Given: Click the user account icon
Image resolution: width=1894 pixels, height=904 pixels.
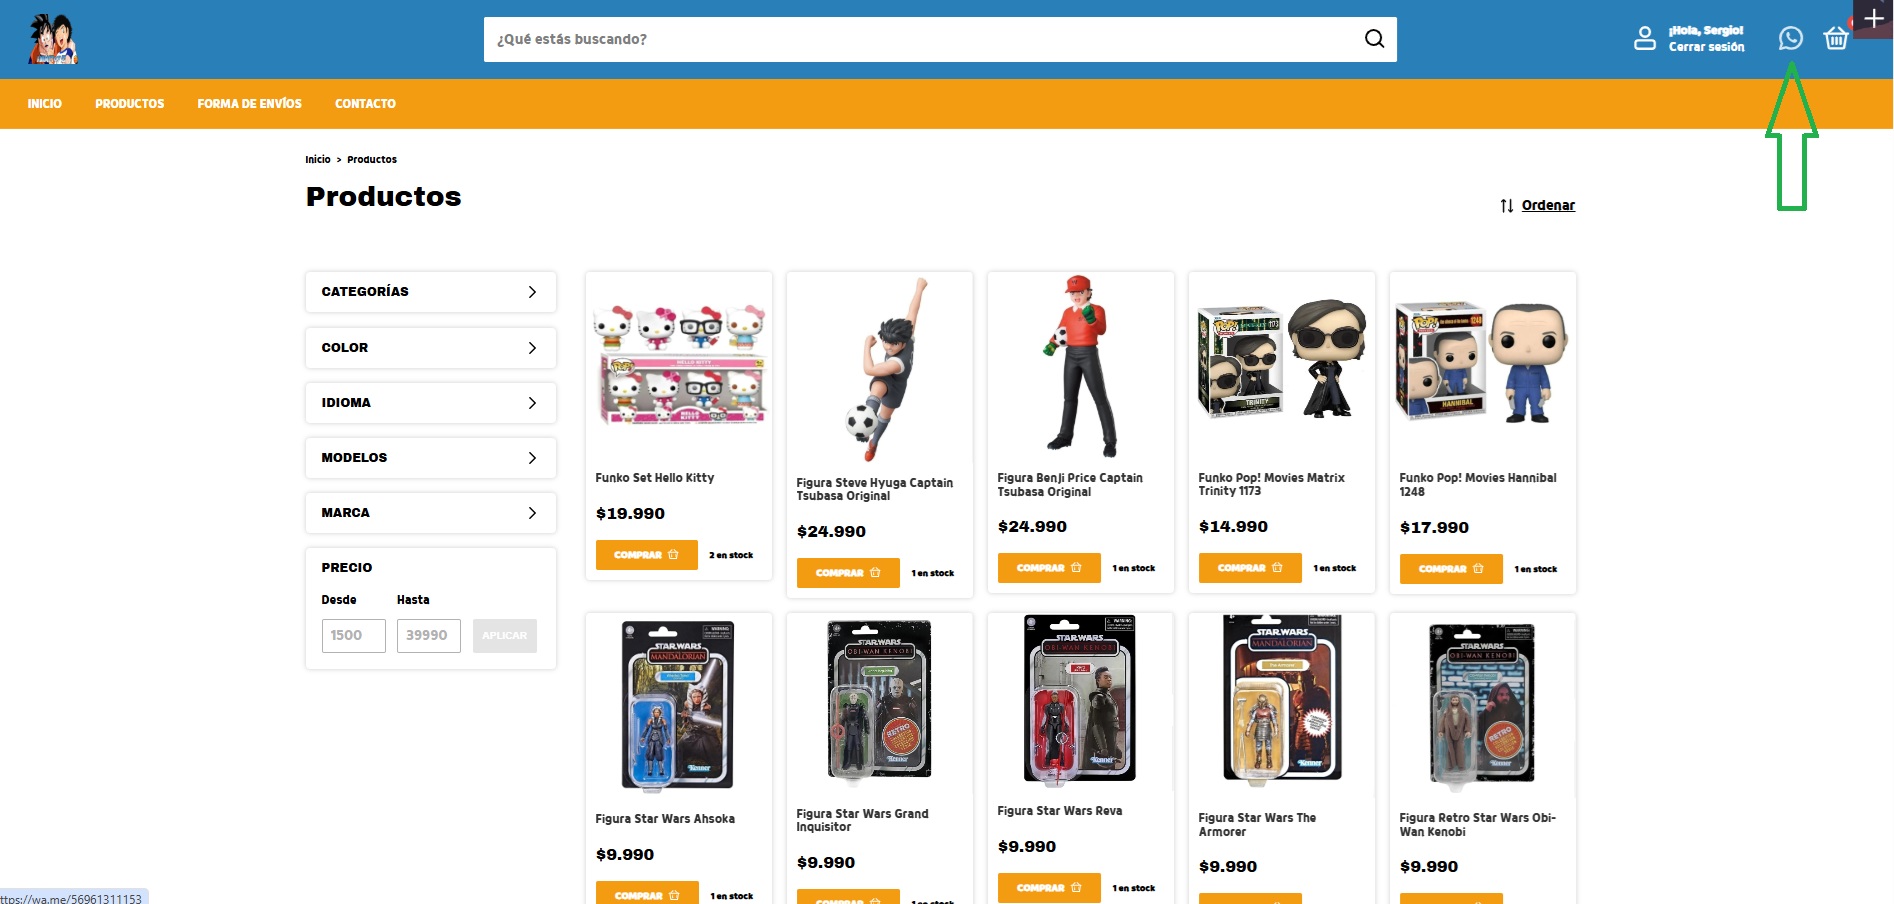Looking at the screenshot, I should (x=1645, y=38).
